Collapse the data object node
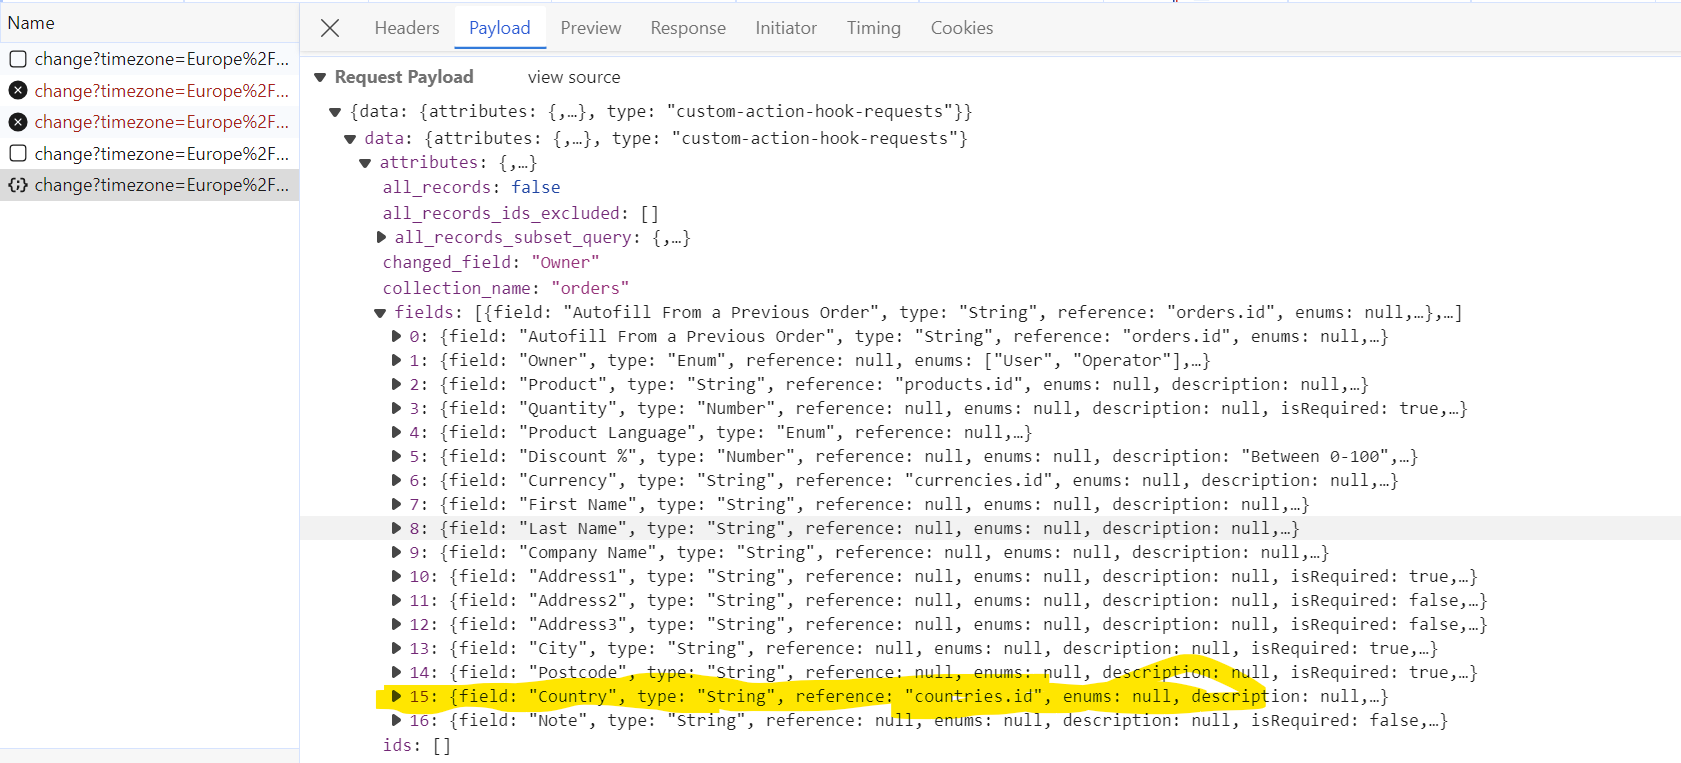Image resolution: width=1681 pixels, height=763 pixels. tap(350, 139)
